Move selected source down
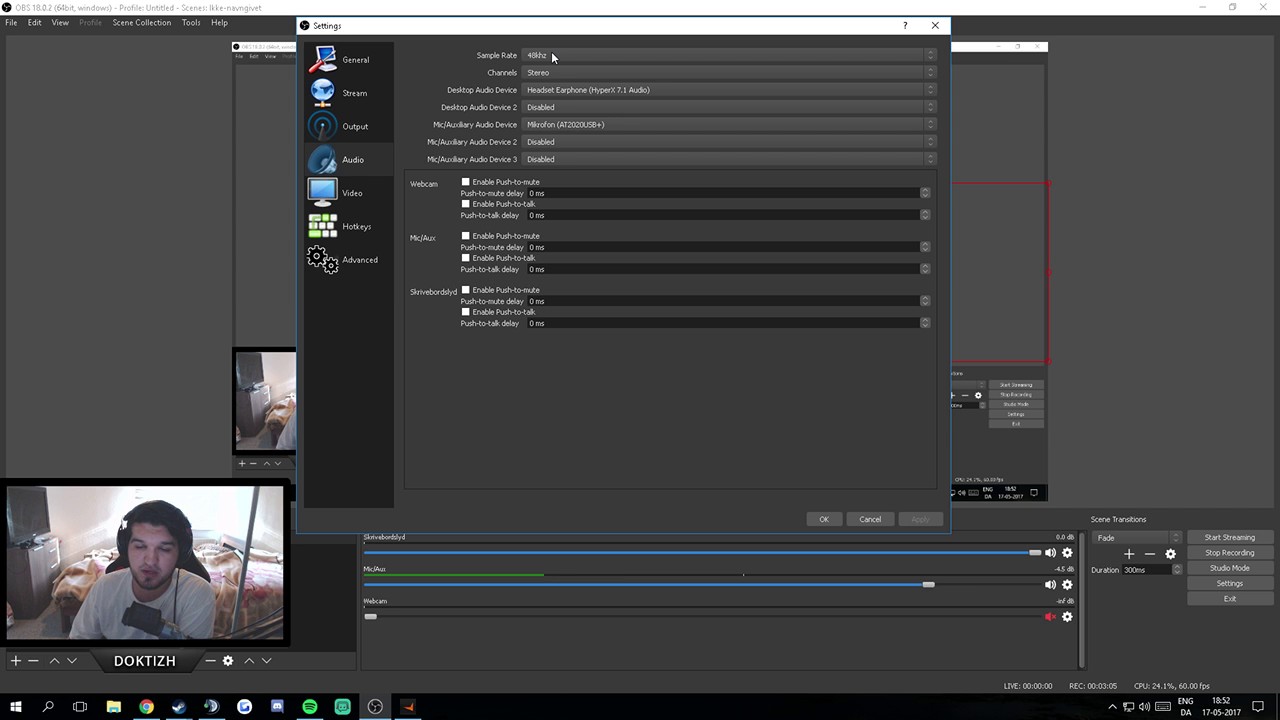The image size is (1280, 720). [x=266, y=661]
